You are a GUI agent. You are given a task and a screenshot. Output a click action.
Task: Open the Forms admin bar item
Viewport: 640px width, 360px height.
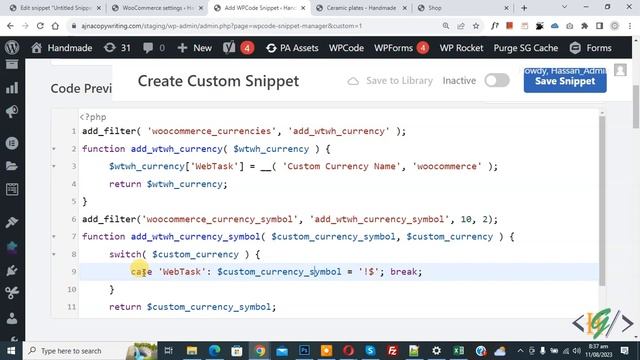click(x=591, y=48)
